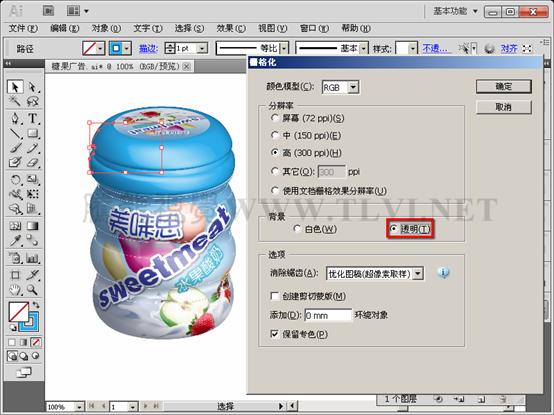This screenshot has height=415, width=554.
Task: Open stroke color swatch dropdown arrow
Action: tap(127, 48)
